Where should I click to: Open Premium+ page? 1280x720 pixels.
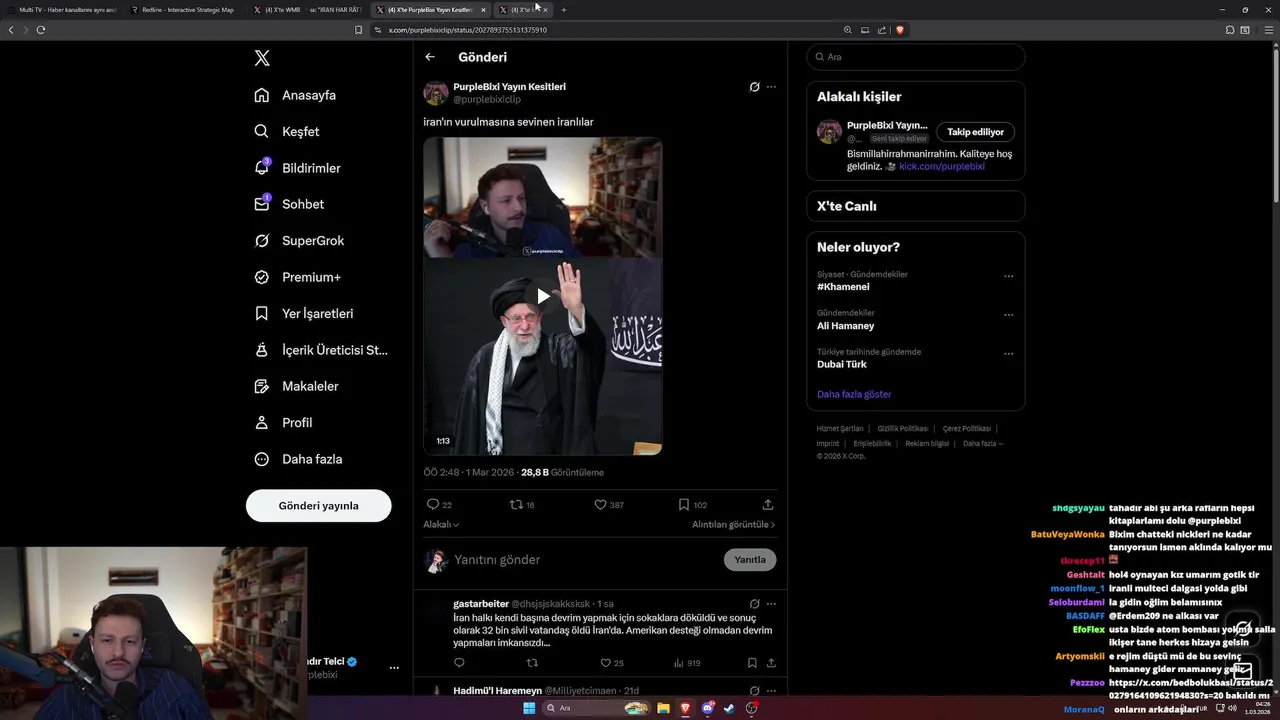(297, 277)
